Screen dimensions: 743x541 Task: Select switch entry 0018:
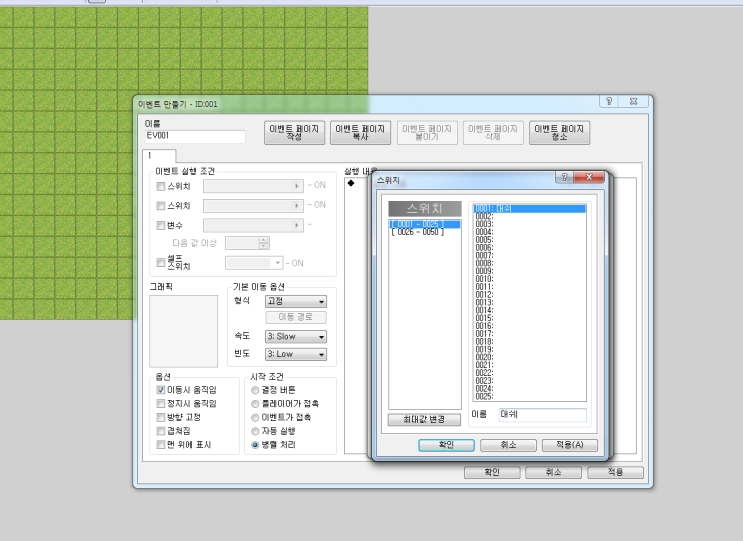(x=530, y=342)
